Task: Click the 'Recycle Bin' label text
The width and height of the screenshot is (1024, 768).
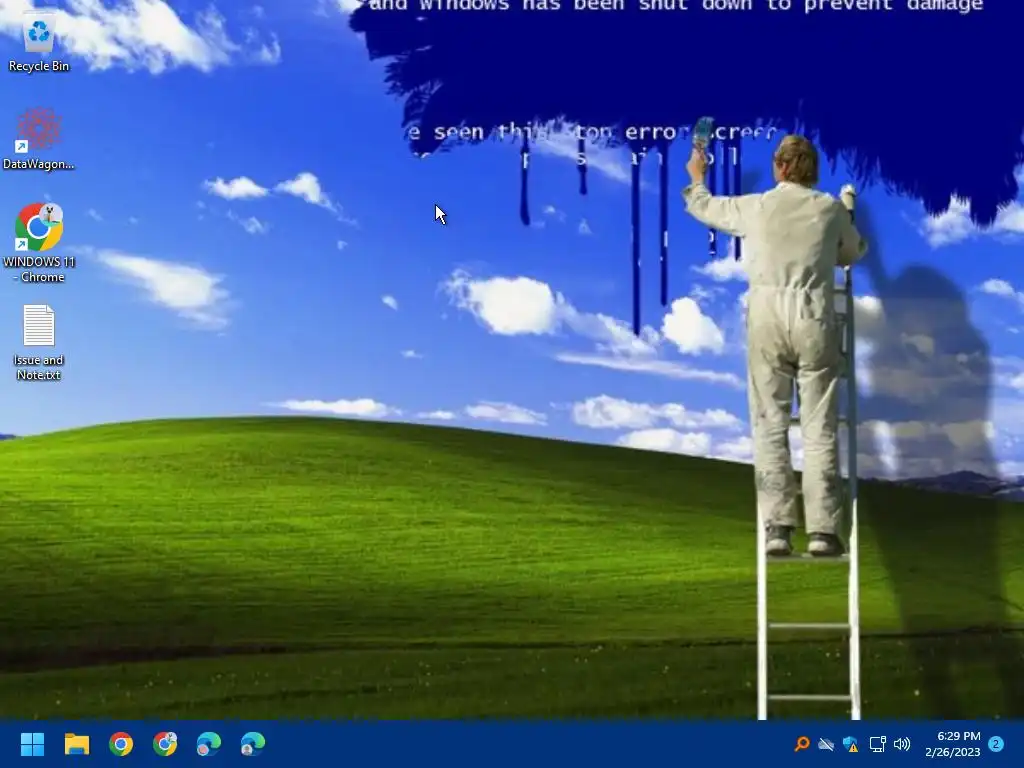Action: click(39, 66)
